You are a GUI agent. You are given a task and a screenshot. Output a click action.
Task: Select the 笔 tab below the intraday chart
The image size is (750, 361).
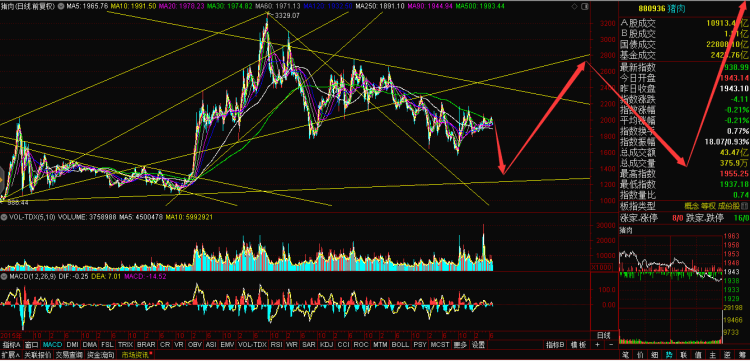pos(626,355)
